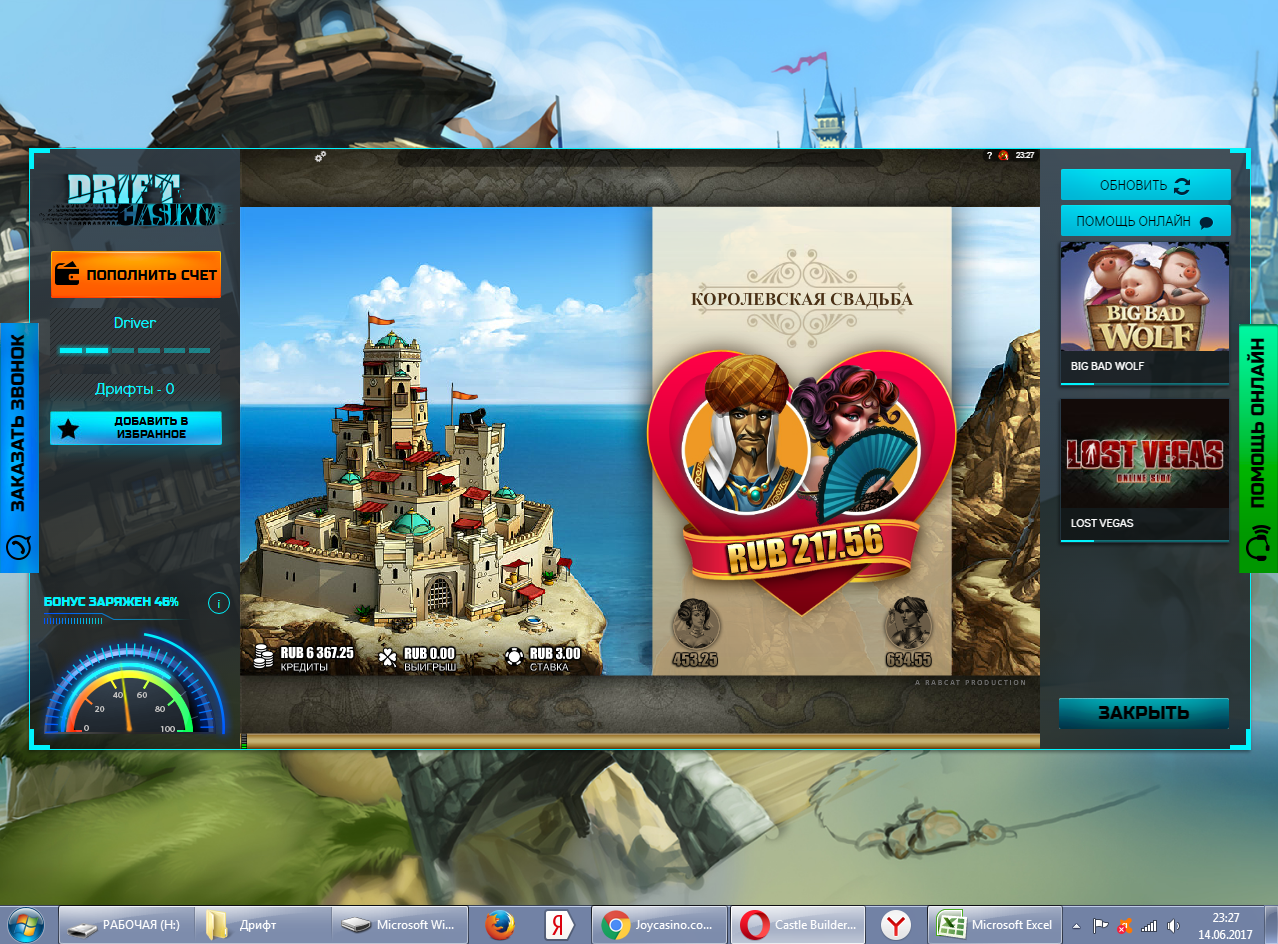This screenshot has height=944, width=1278.
Task: Click the ЗАКРЫТЬ button
Action: click(x=1144, y=713)
